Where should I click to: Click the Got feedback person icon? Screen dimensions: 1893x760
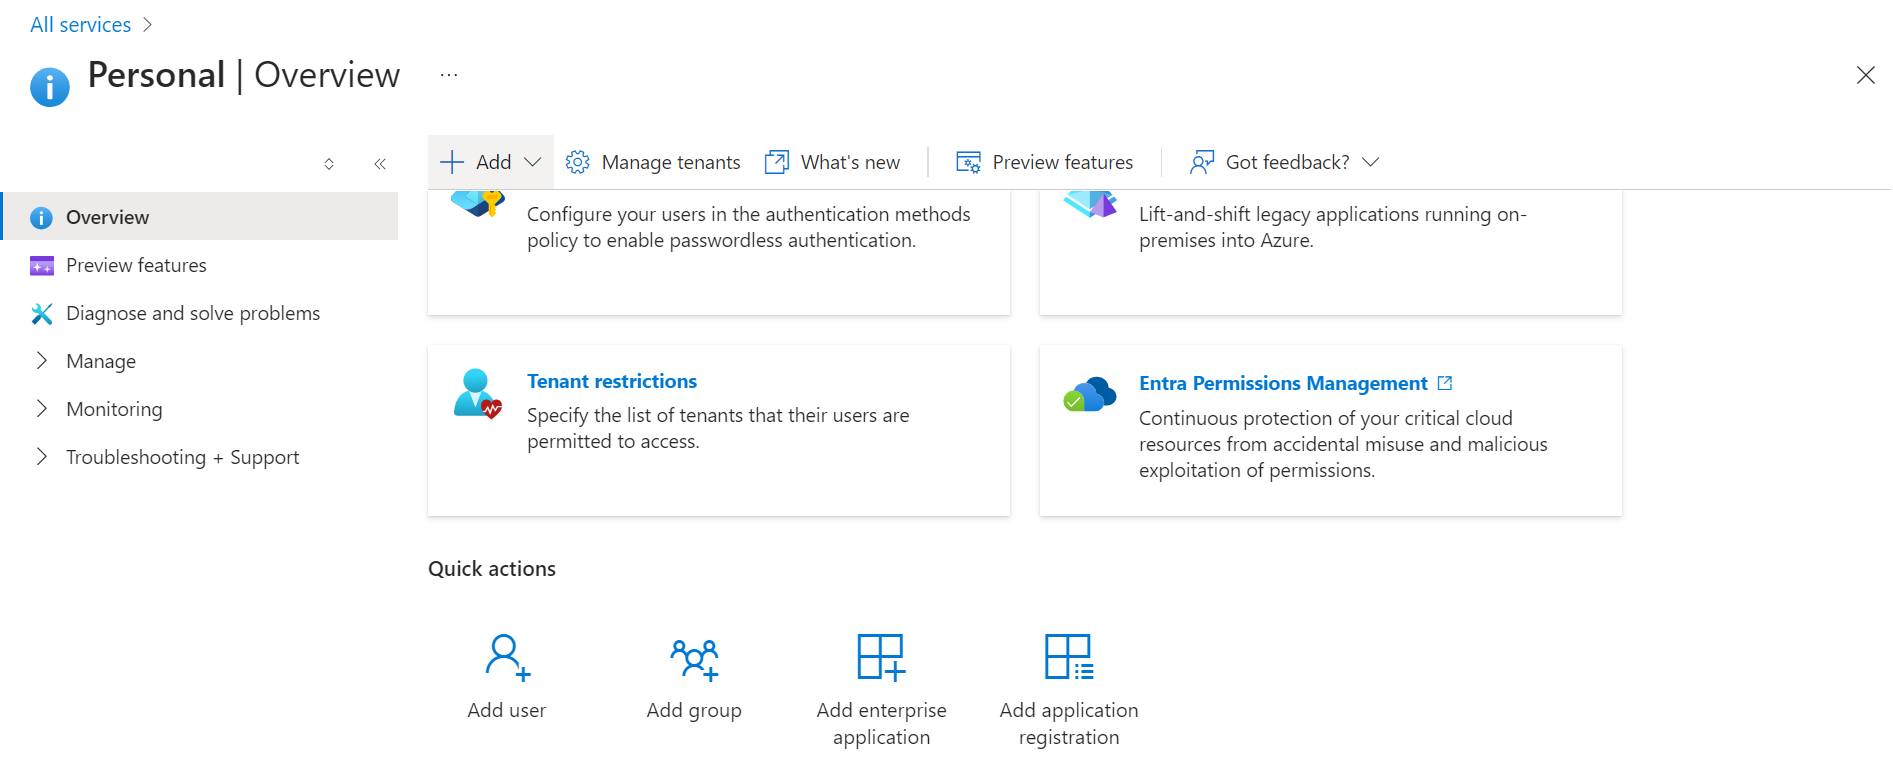(x=1202, y=162)
